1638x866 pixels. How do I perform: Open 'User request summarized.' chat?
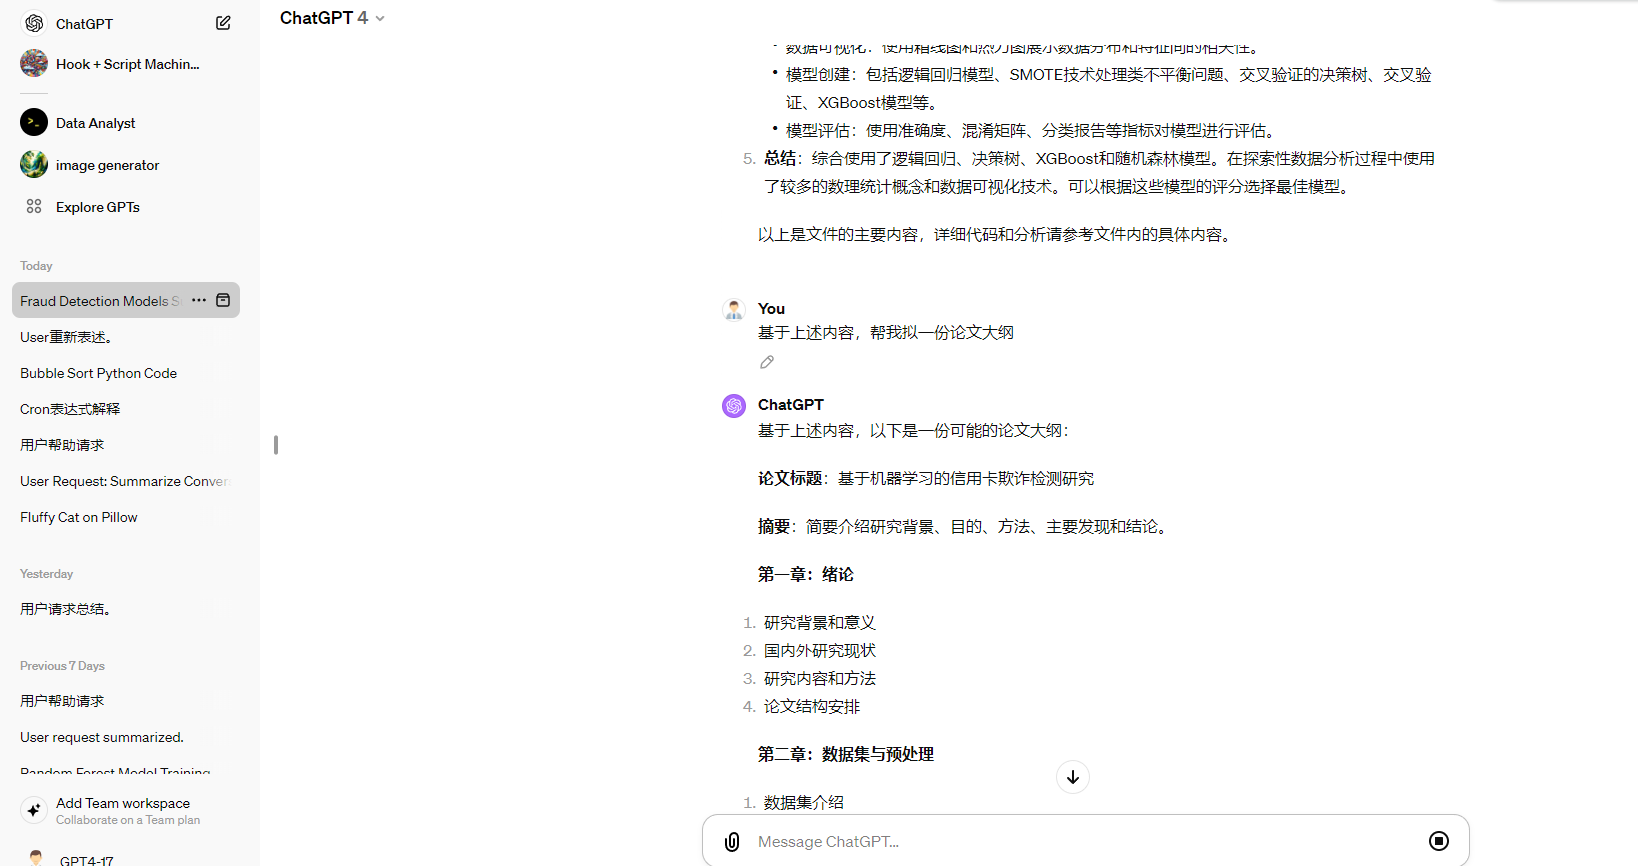(127, 737)
